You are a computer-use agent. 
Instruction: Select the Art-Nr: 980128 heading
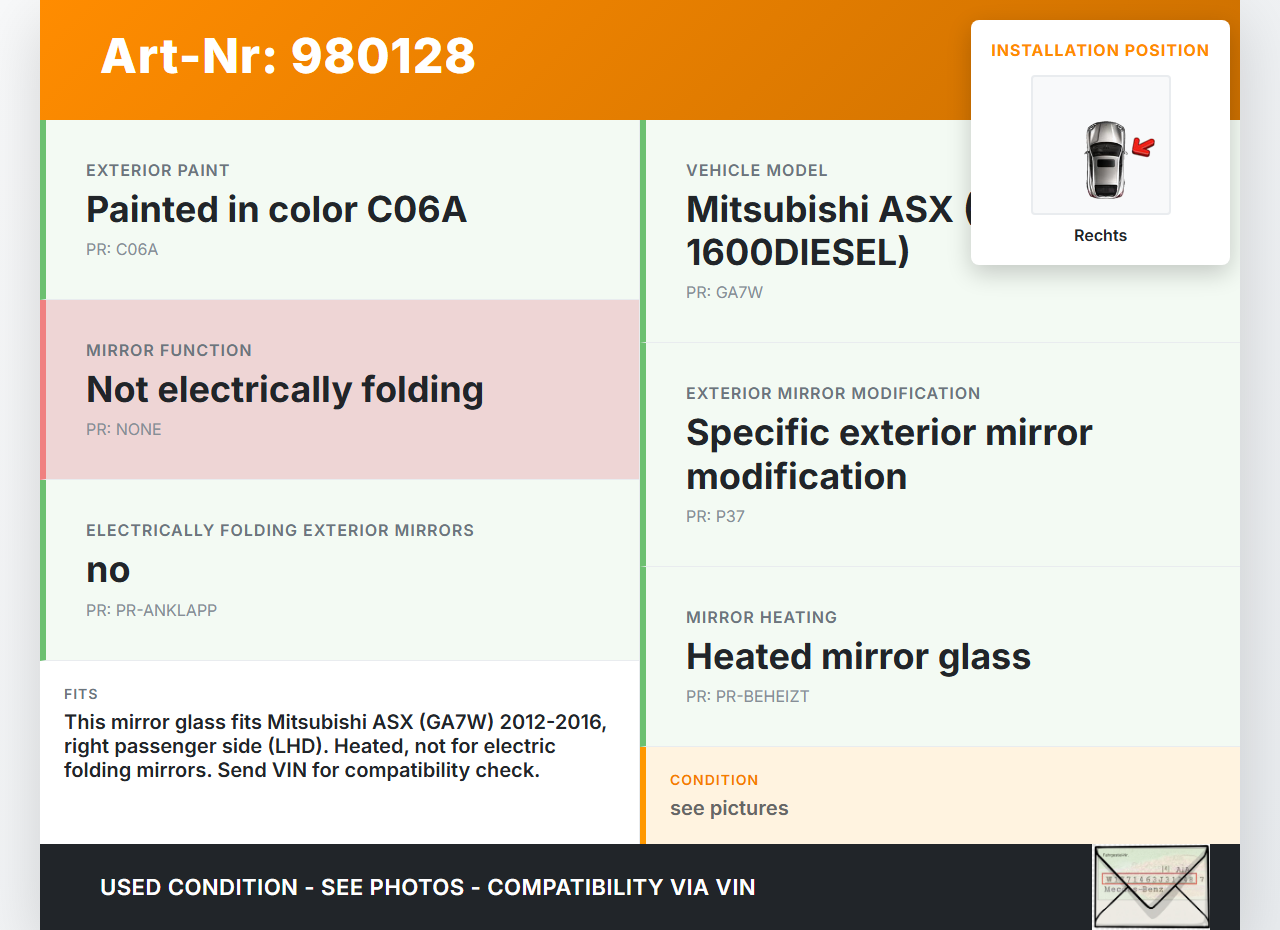[288, 56]
